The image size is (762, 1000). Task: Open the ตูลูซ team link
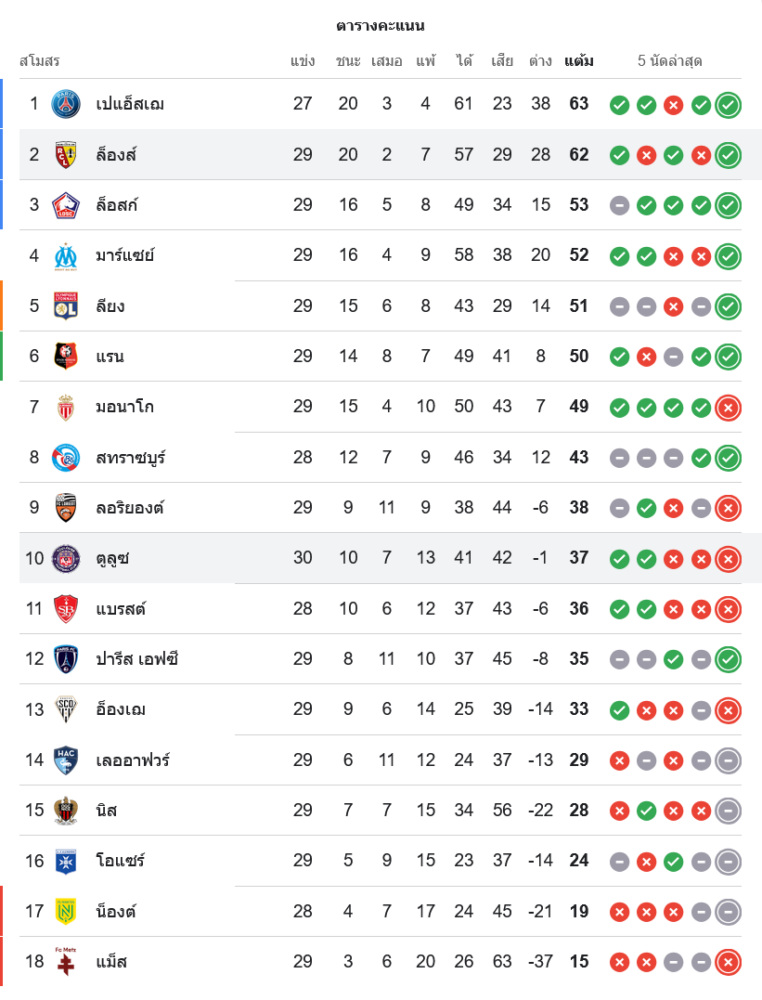coord(112,558)
